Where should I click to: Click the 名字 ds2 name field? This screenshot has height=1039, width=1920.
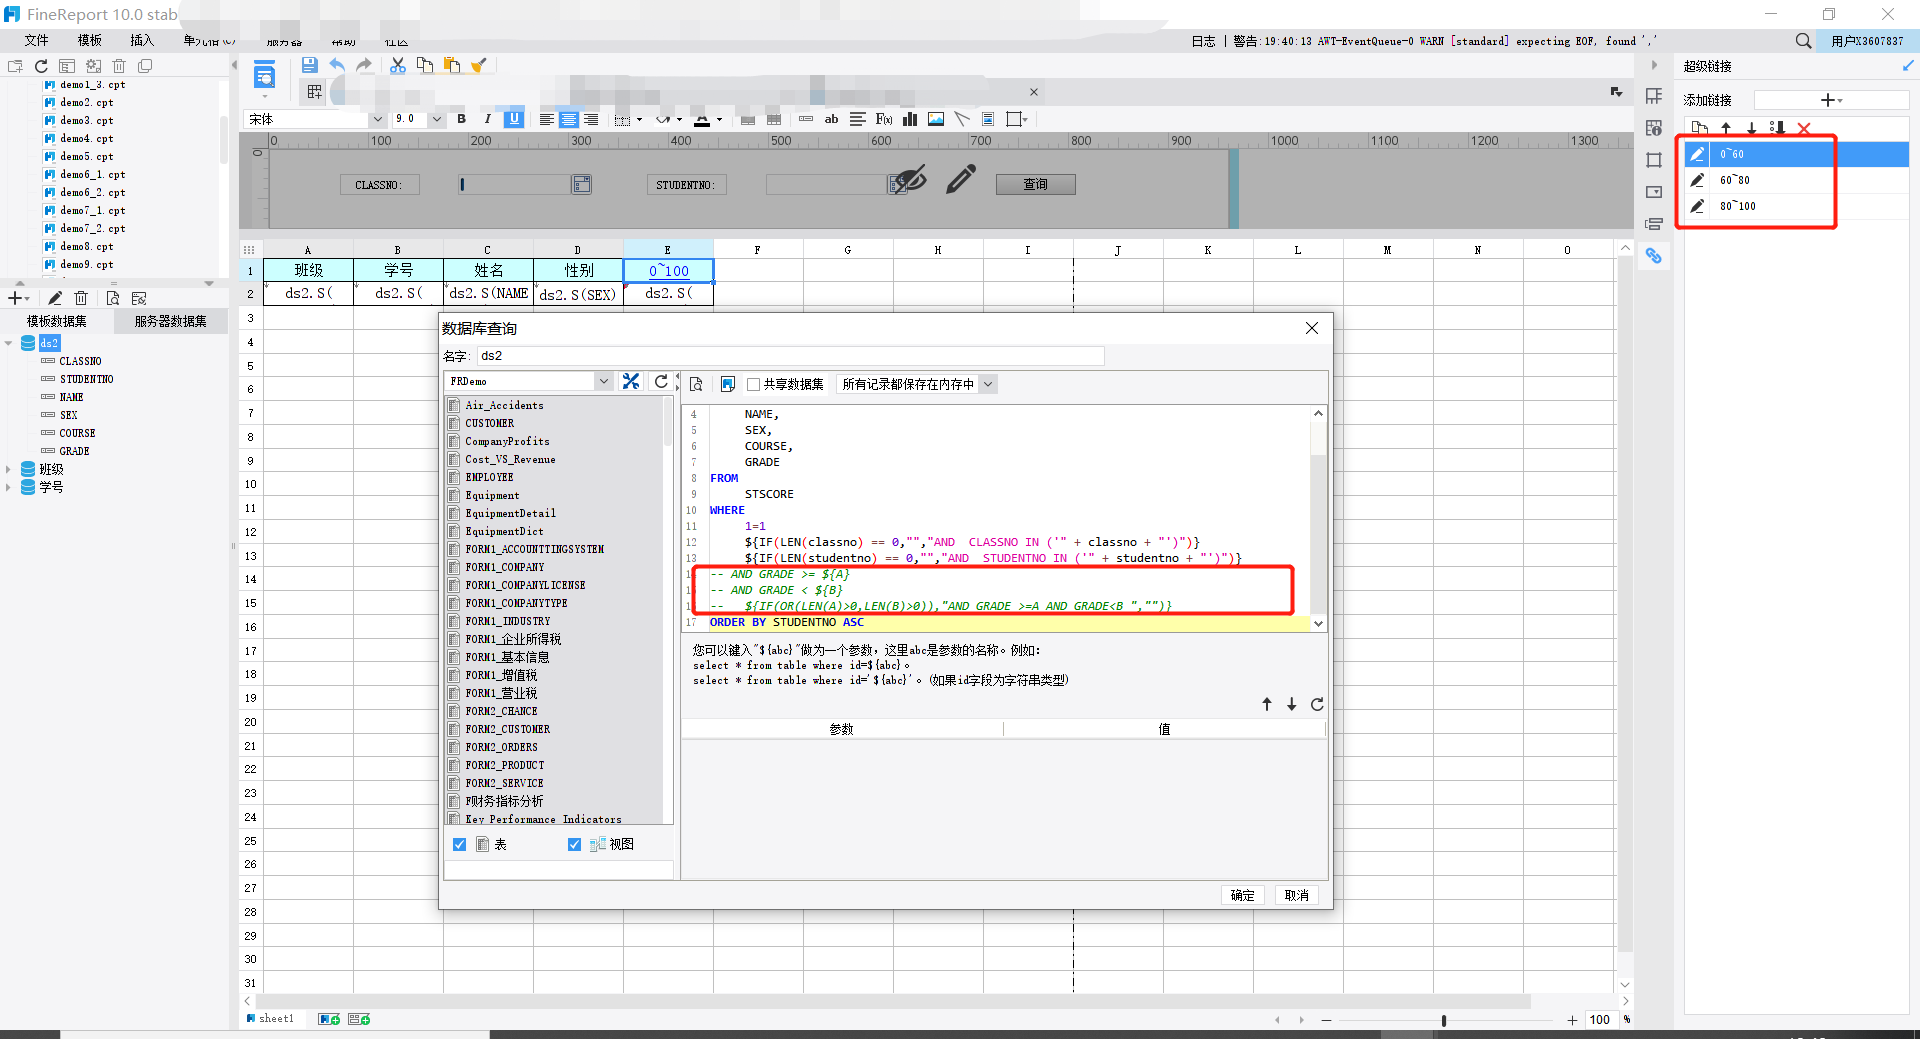[790, 356]
